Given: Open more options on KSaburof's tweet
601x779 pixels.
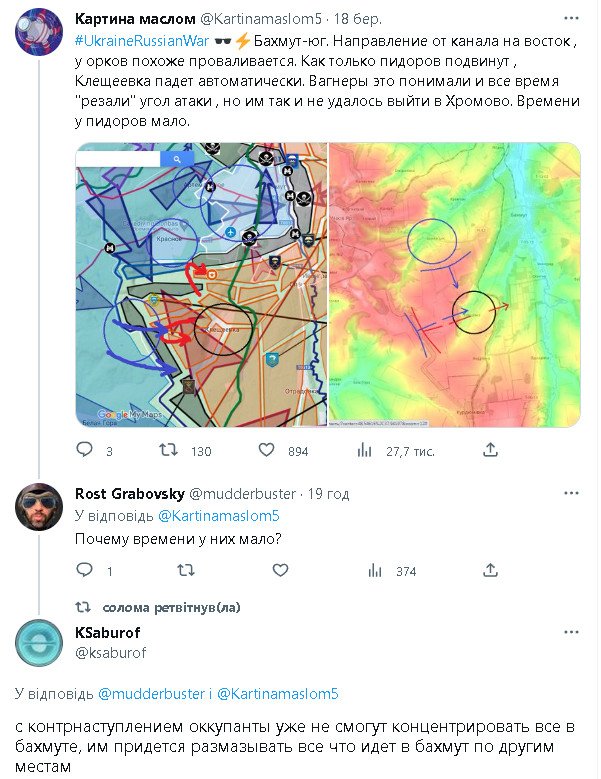Looking at the screenshot, I should [570, 633].
